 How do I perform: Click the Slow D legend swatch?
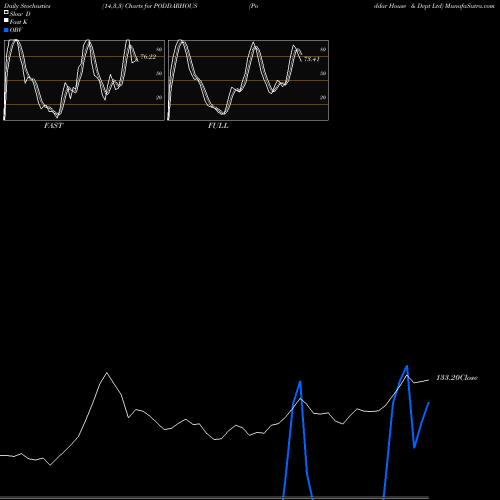6,12
